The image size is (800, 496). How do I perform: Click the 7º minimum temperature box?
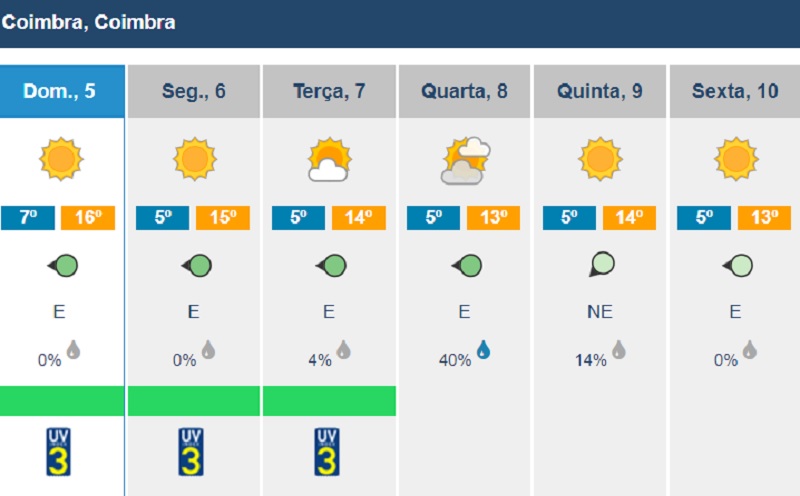[28, 218]
